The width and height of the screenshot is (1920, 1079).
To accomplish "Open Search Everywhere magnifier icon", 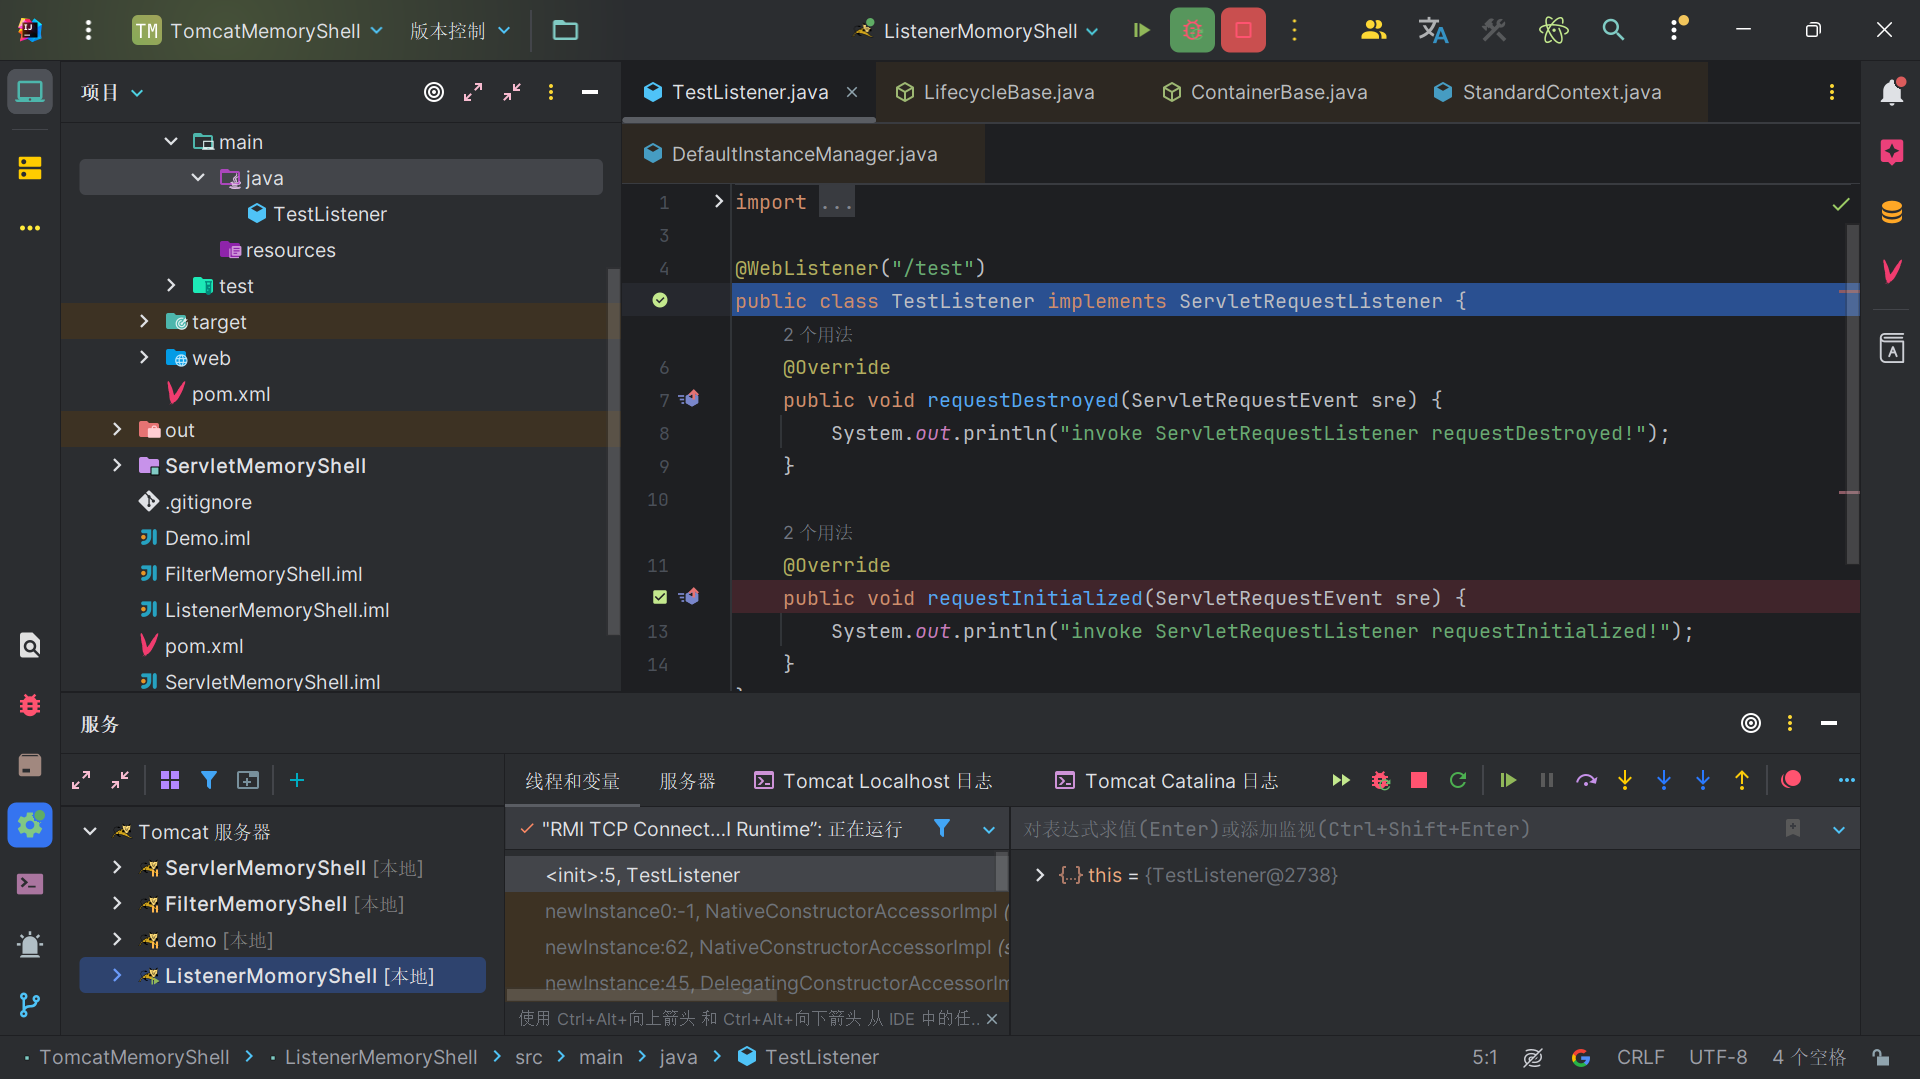I will pos(1613,30).
